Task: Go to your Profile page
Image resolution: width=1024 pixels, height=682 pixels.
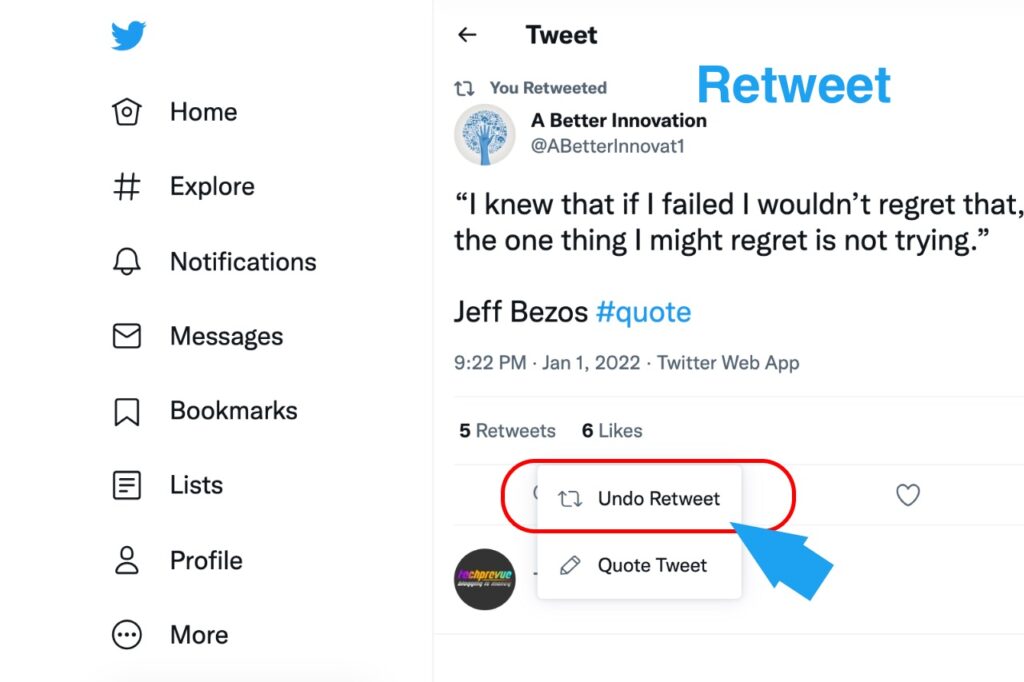Action: coord(206,561)
